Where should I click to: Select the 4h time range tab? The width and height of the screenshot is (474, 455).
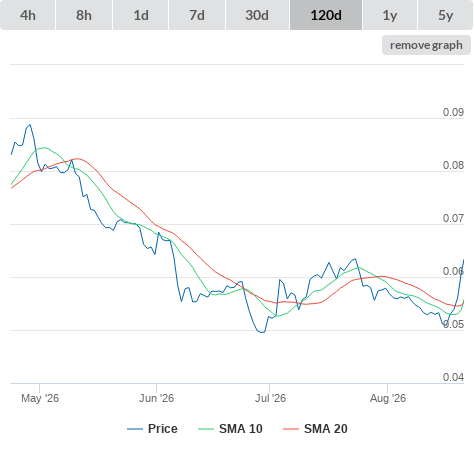[28, 15]
